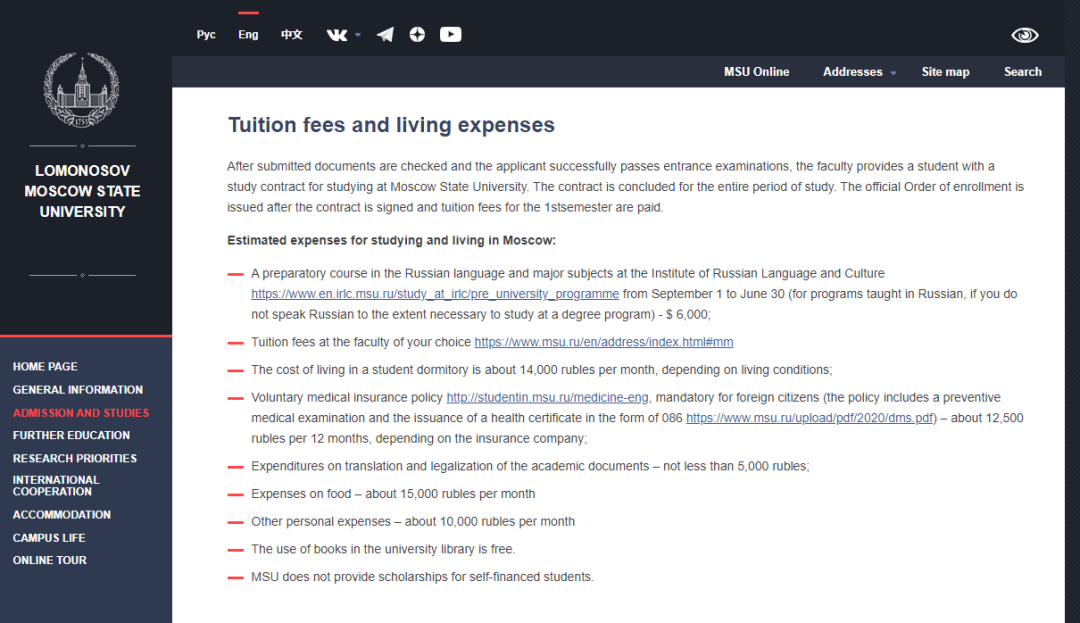Expand the VK dropdown arrow

358,36
